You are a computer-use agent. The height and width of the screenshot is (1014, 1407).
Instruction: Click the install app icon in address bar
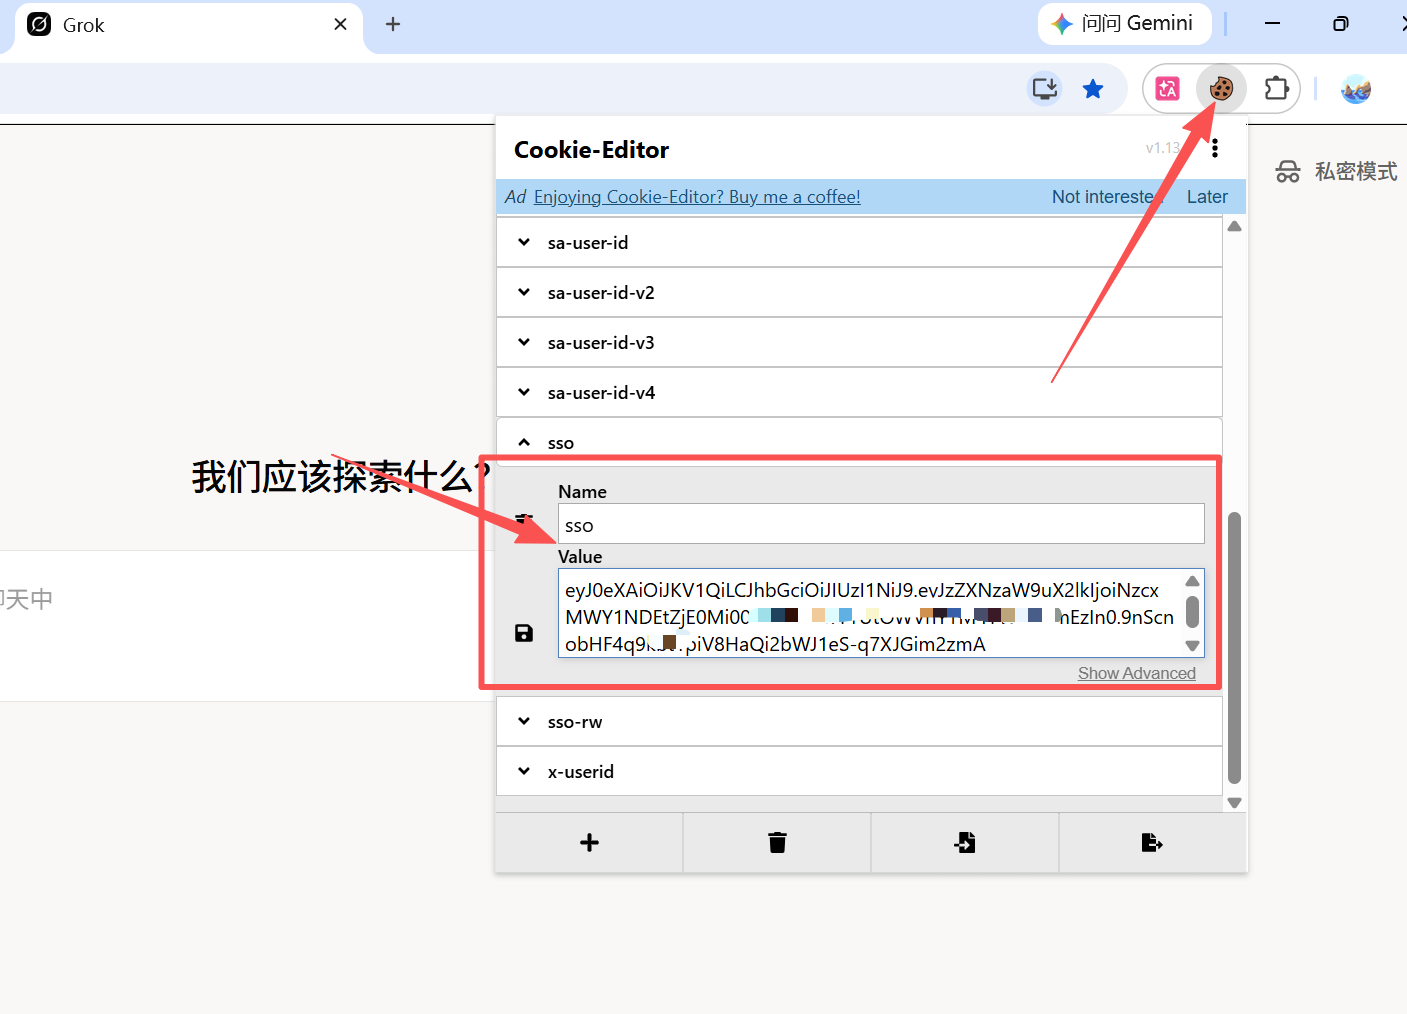(1045, 89)
